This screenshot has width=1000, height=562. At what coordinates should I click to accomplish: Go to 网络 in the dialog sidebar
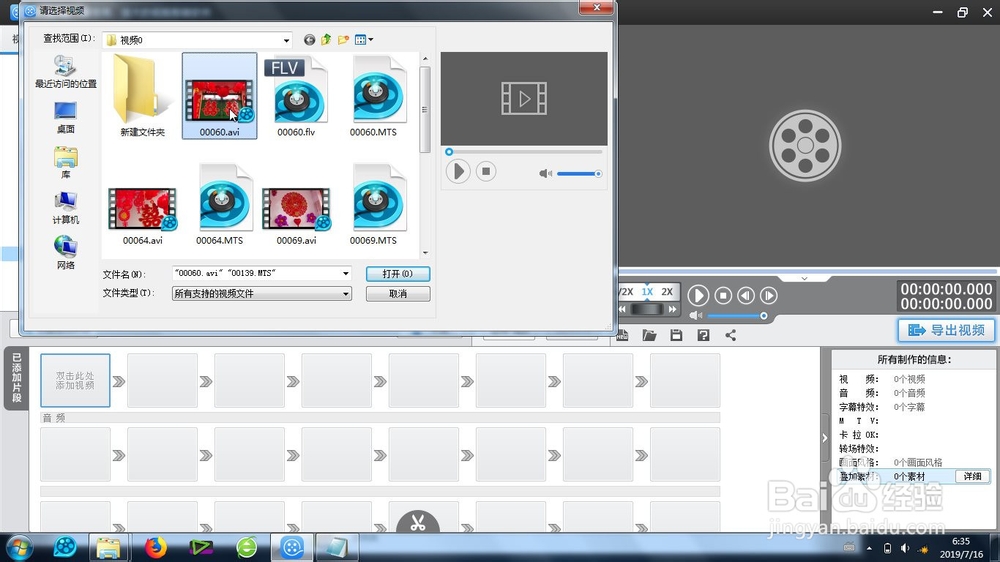click(66, 253)
